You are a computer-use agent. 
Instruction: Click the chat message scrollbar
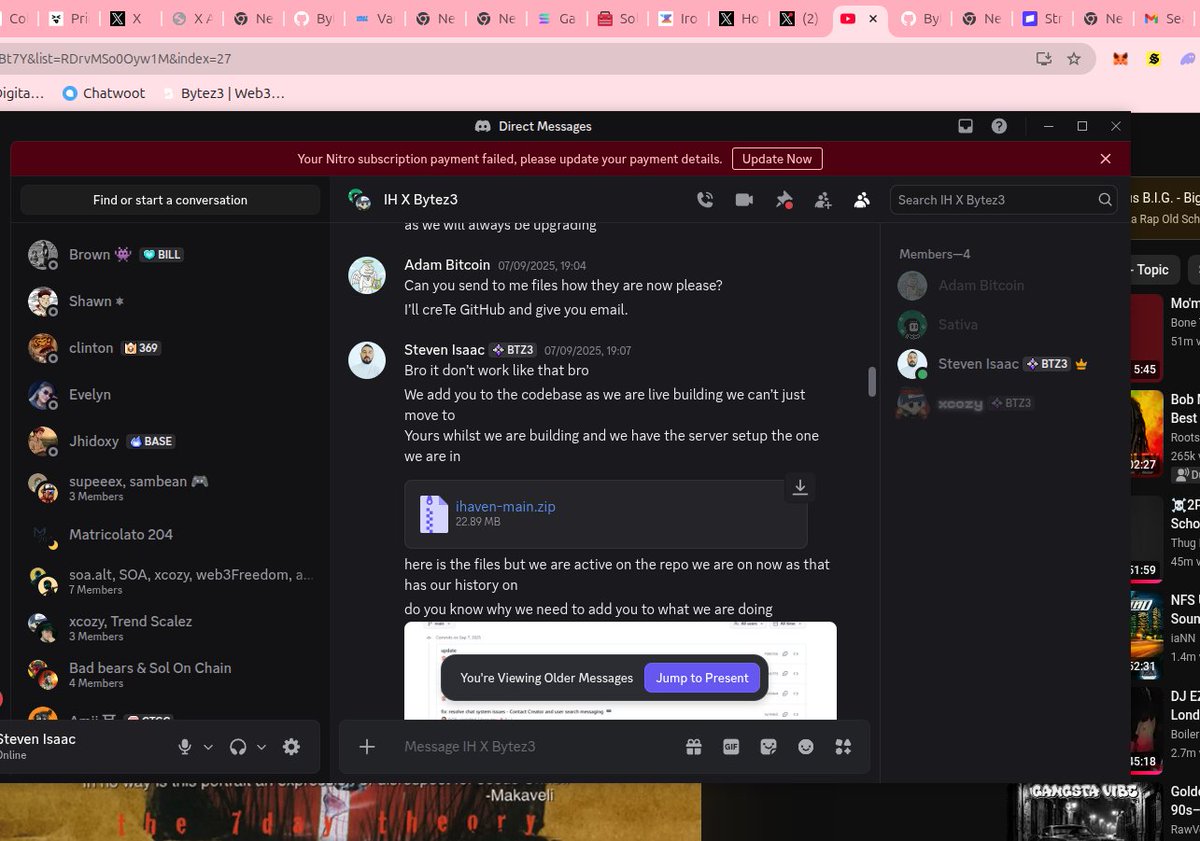pyautogui.click(x=872, y=381)
